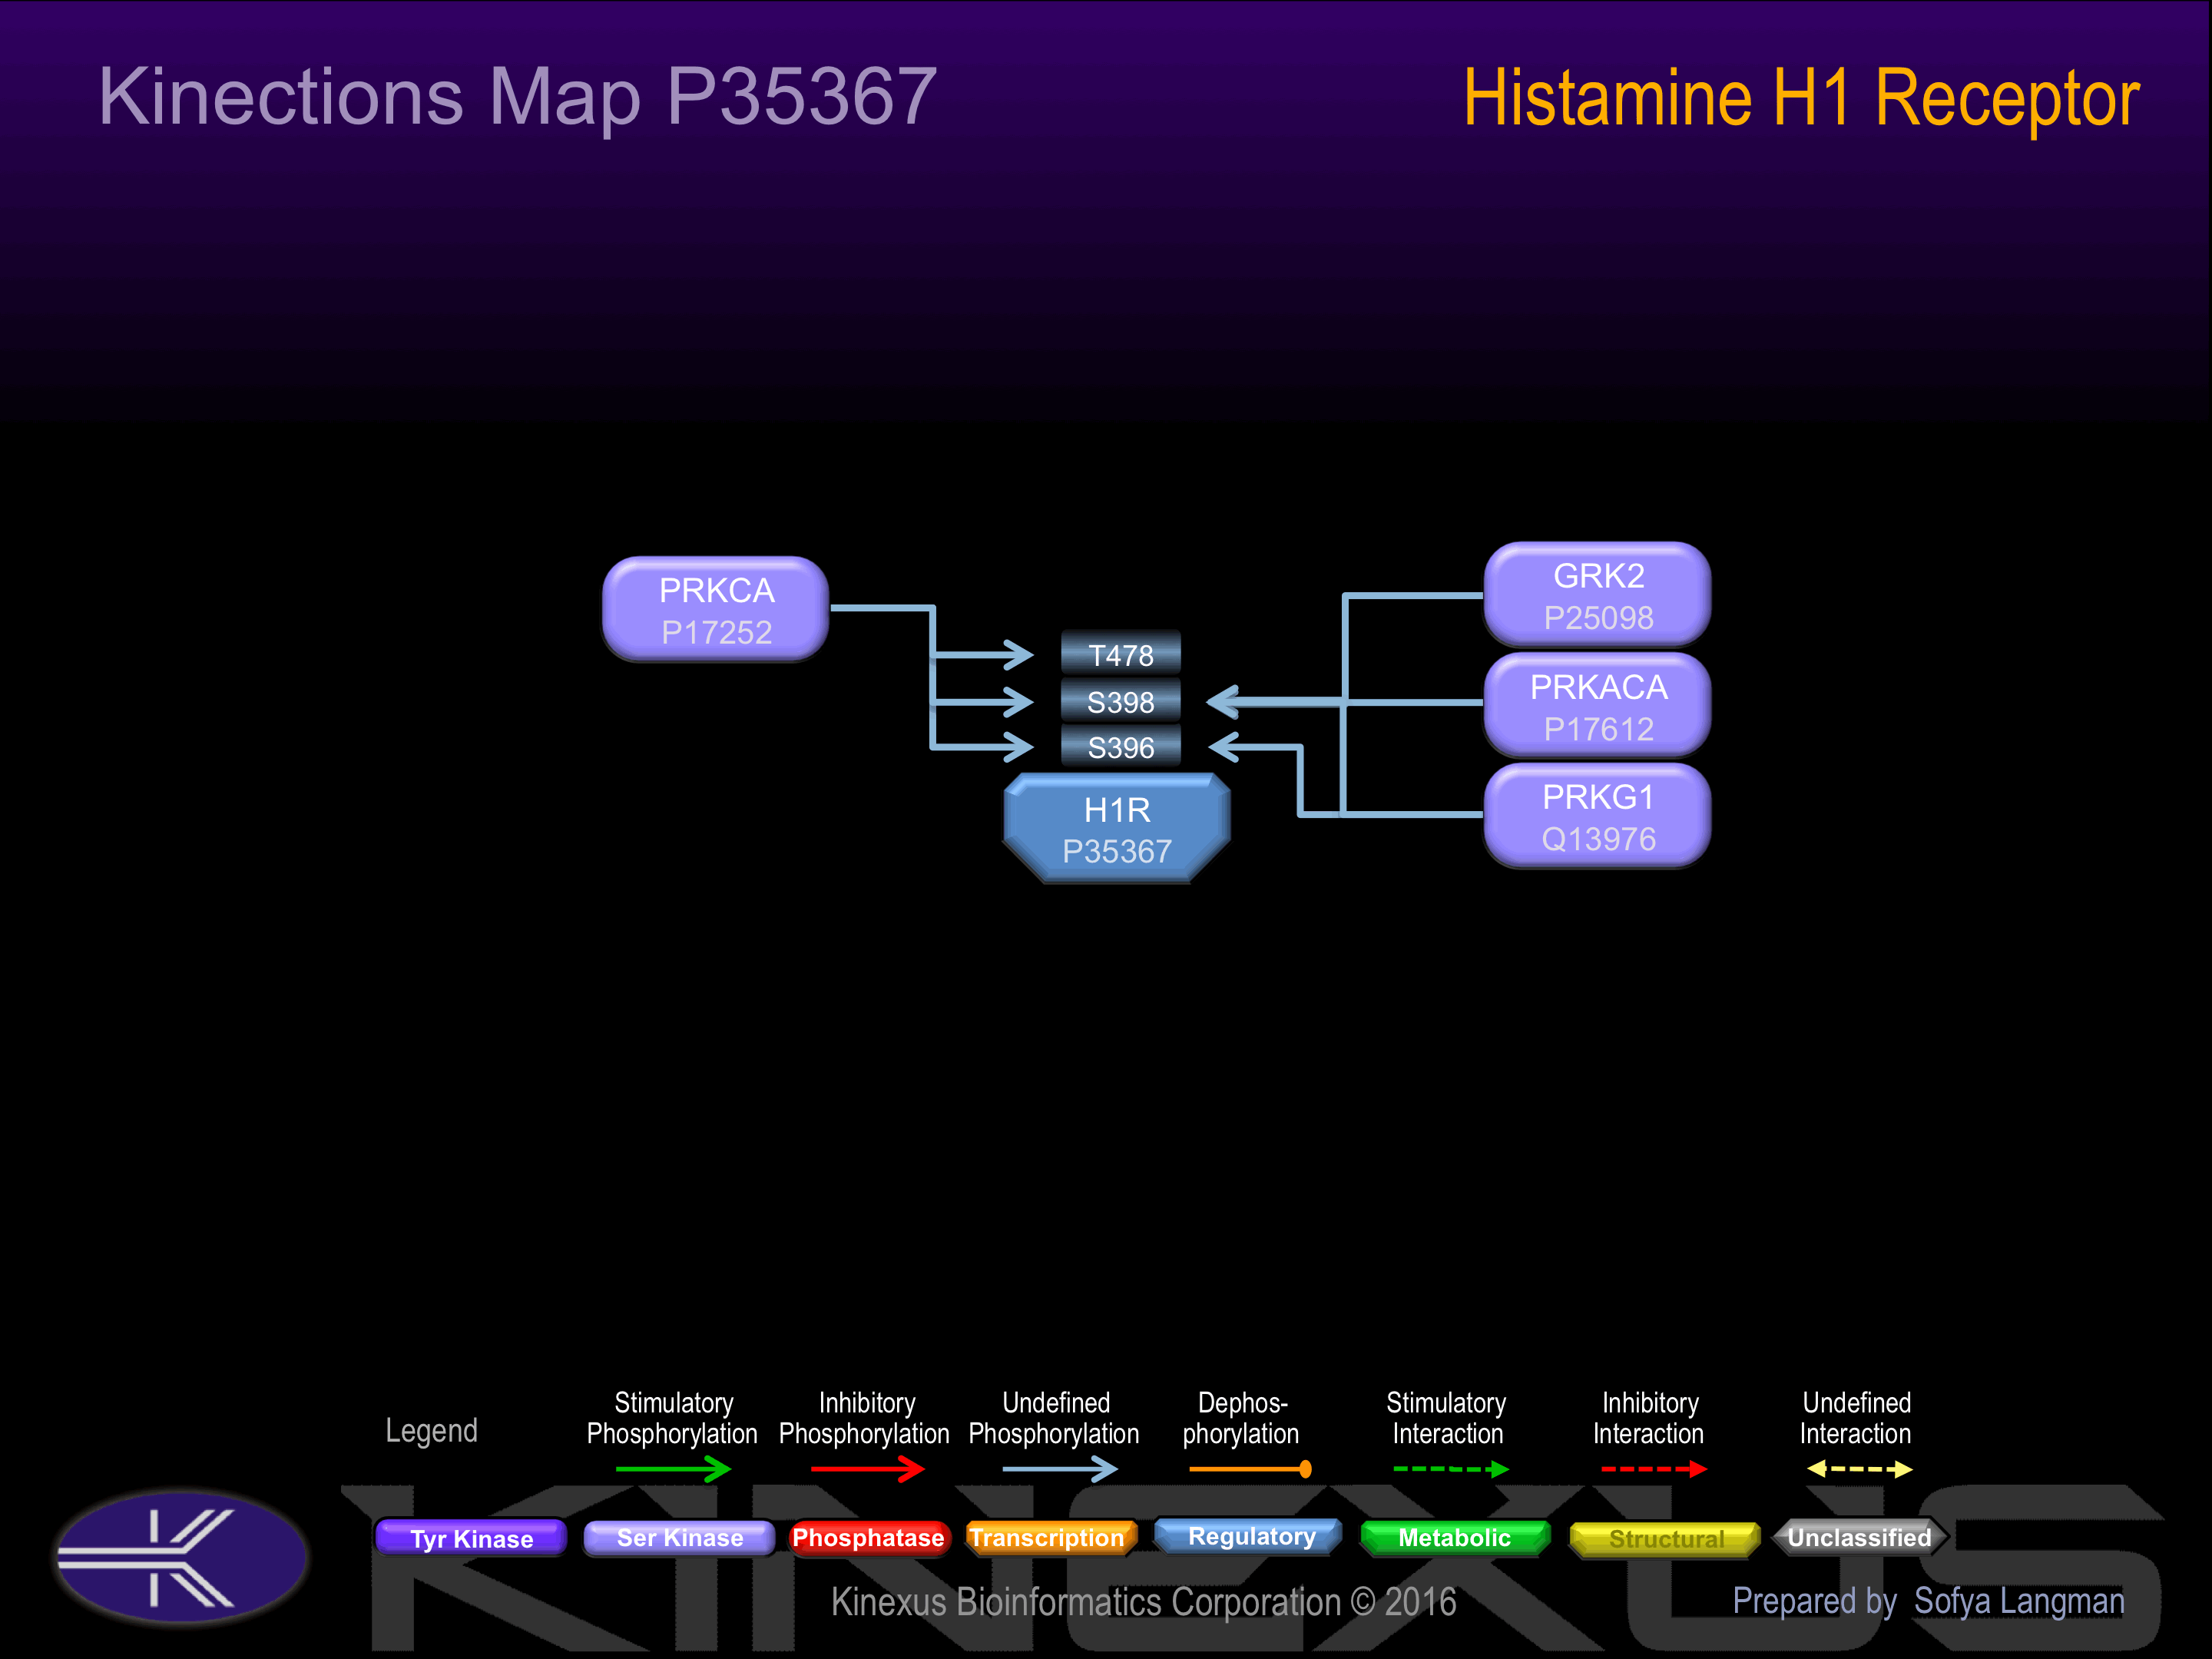Click the red Phosphatase legend swatch
The height and width of the screenshot is (1659, 2212).
[x=868, y=1538]
